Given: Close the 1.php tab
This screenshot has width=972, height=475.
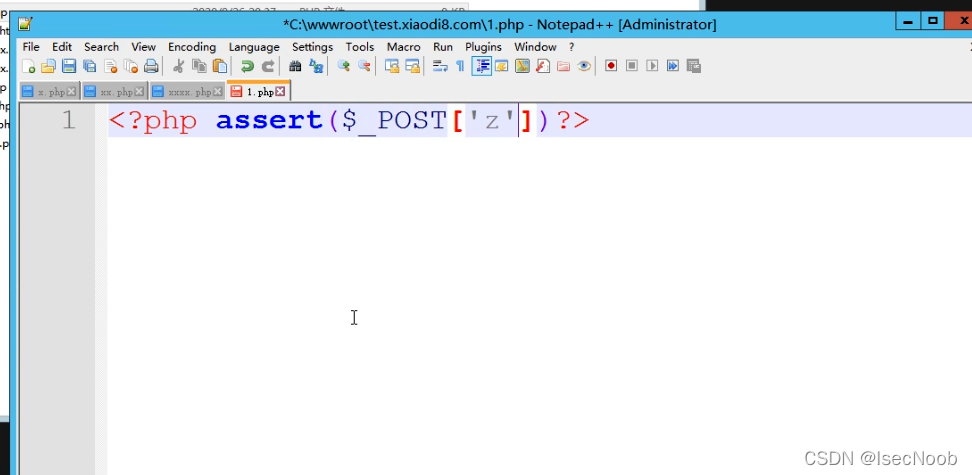Looking at the screenshot, I should click(280, 92).
